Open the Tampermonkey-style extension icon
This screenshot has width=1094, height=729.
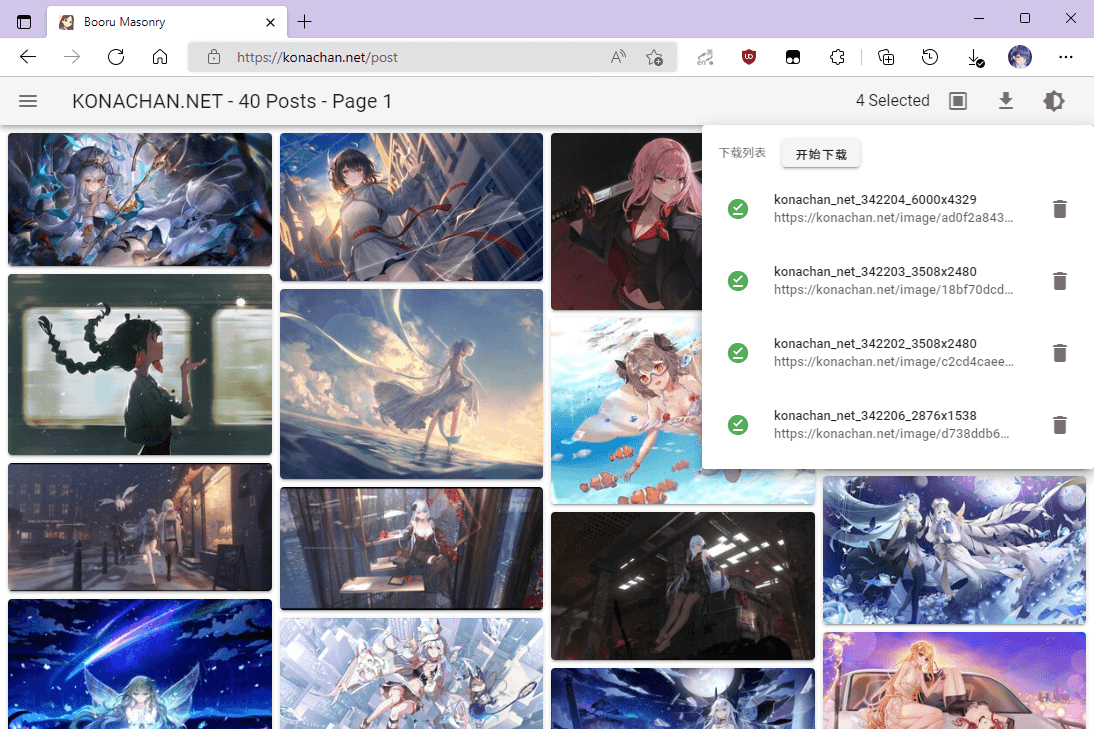(793, 57)
